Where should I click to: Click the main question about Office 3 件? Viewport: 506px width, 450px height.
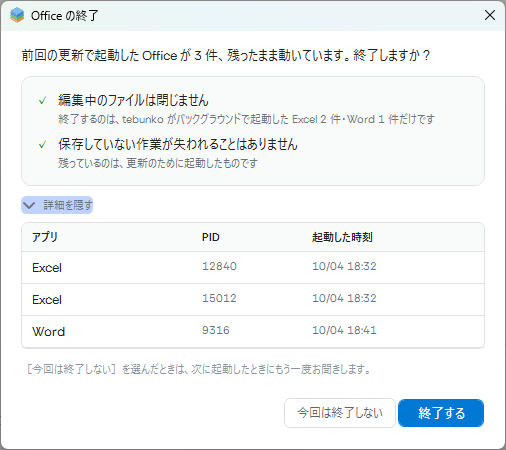tap(226, 55)
